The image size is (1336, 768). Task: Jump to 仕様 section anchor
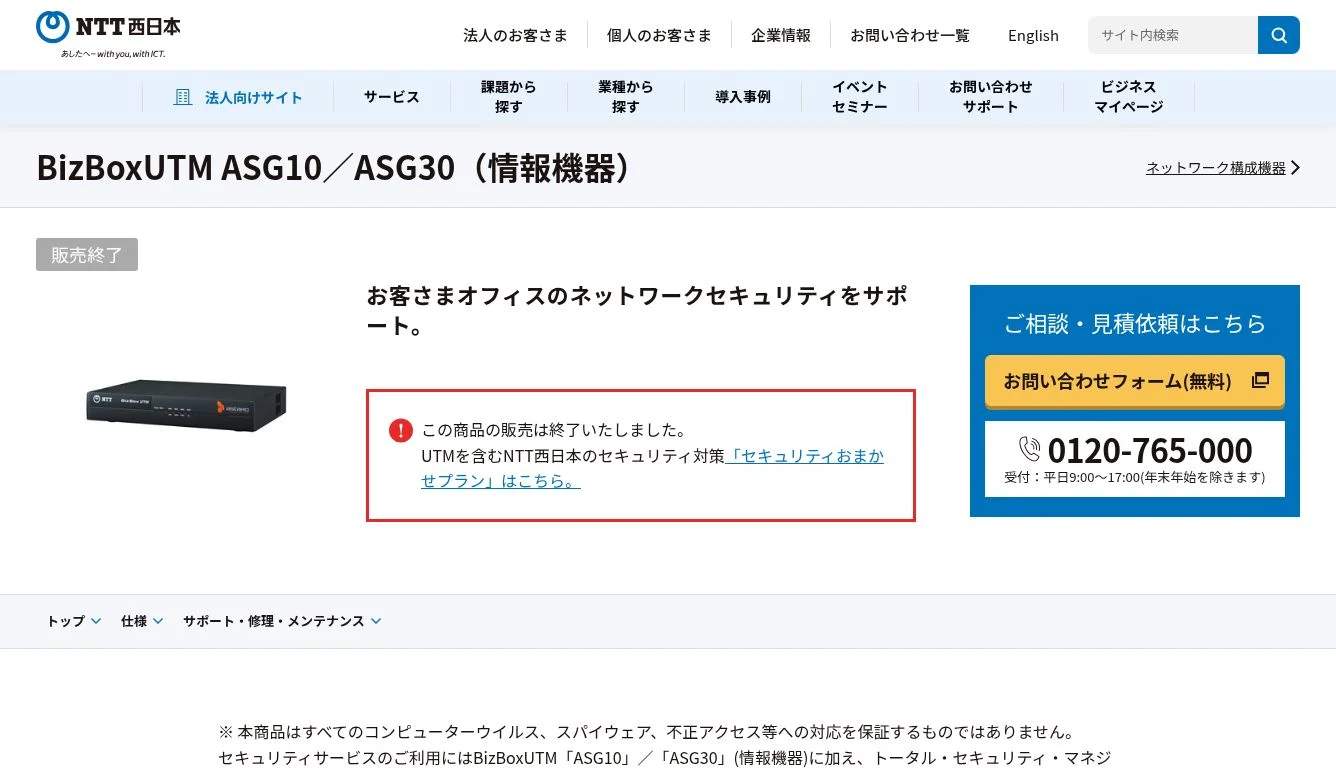[142, 621]
